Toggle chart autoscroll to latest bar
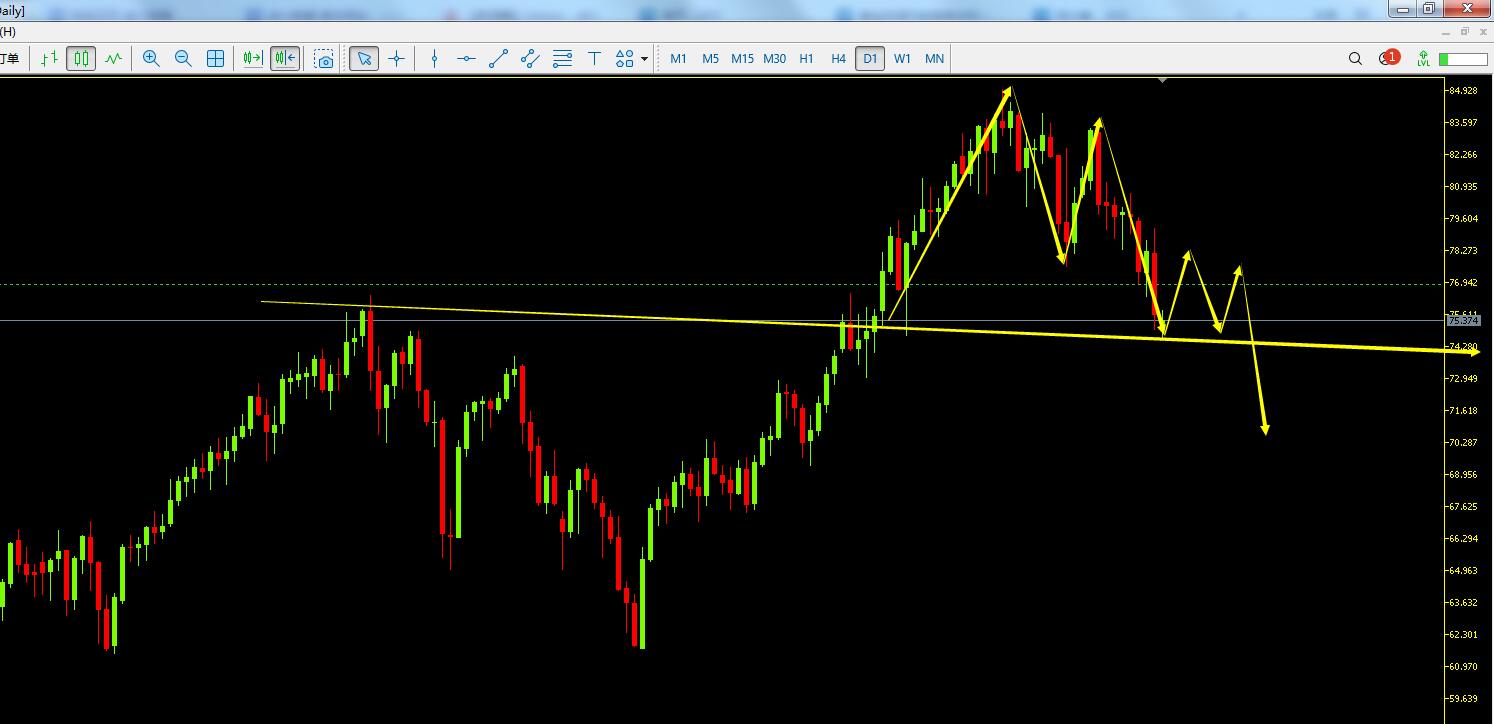 click(285, 59)
